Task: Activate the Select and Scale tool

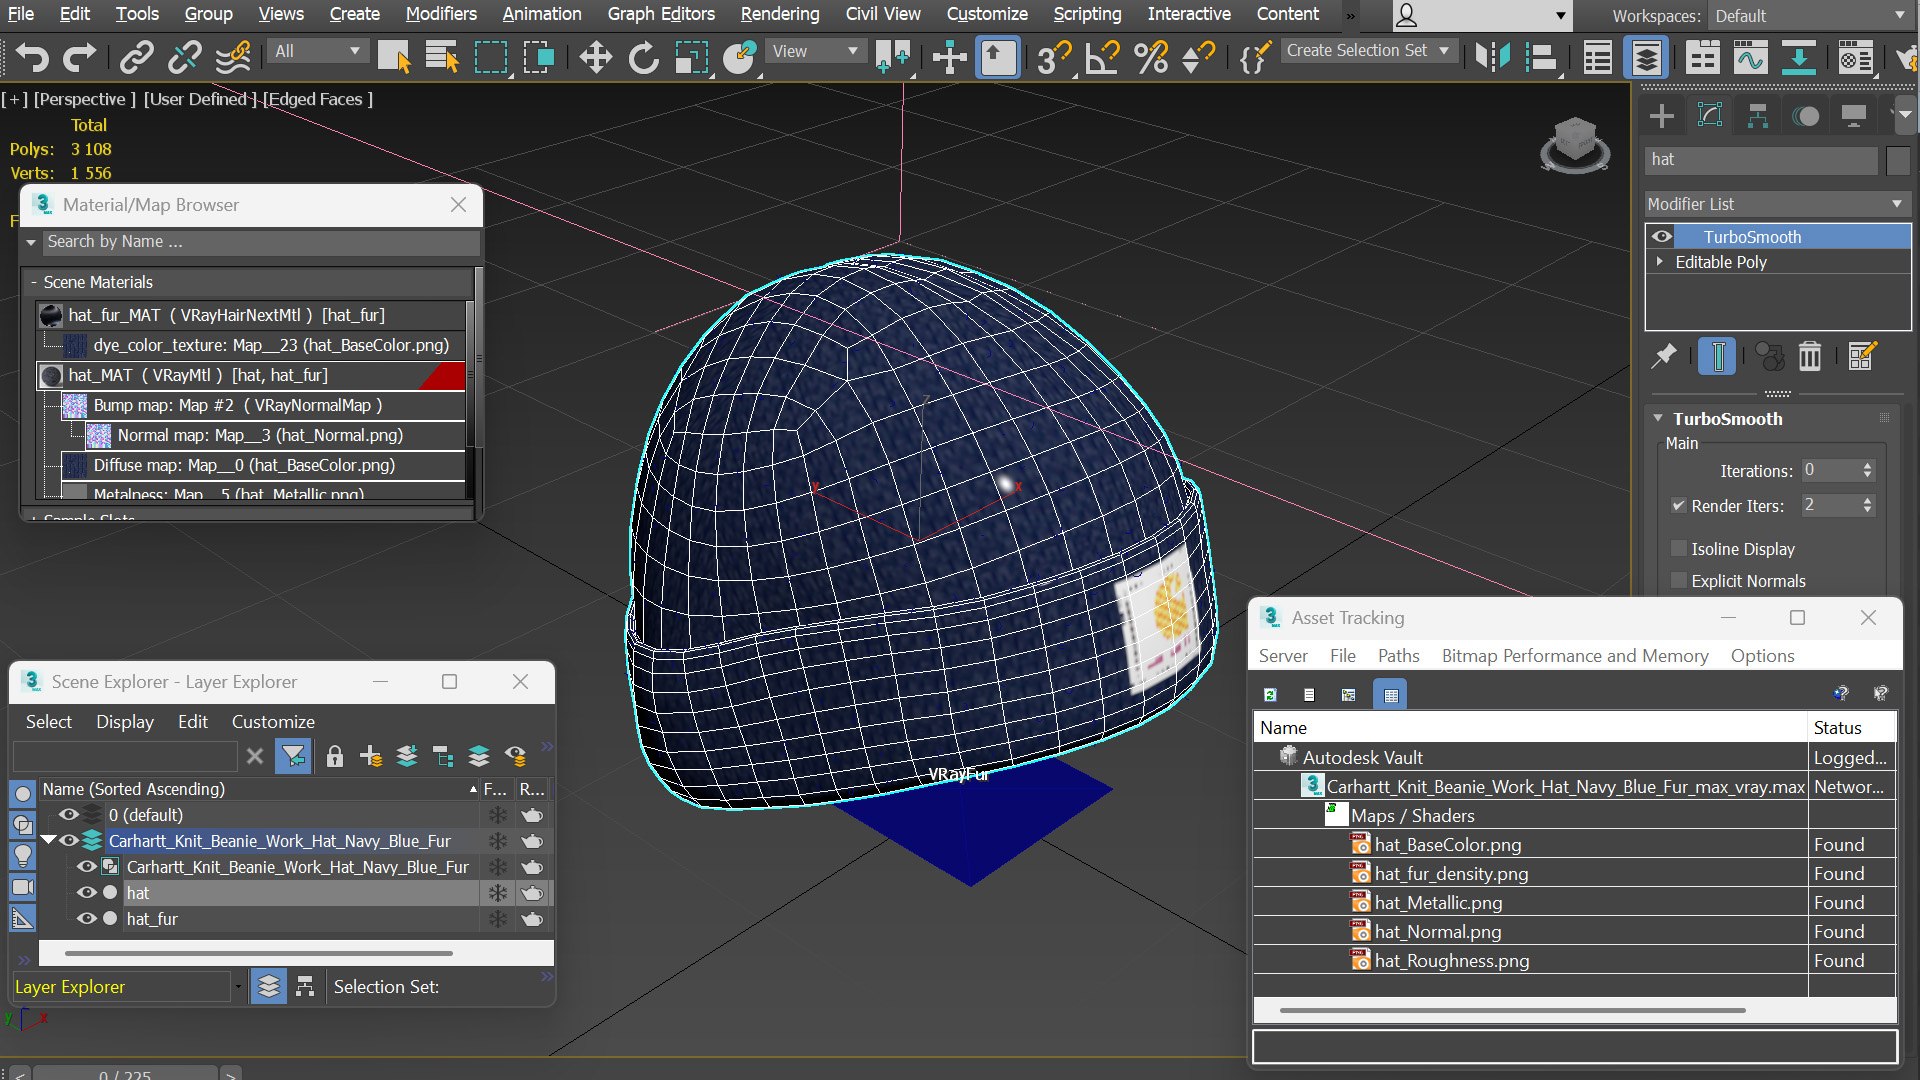Action: click(691, 57)
